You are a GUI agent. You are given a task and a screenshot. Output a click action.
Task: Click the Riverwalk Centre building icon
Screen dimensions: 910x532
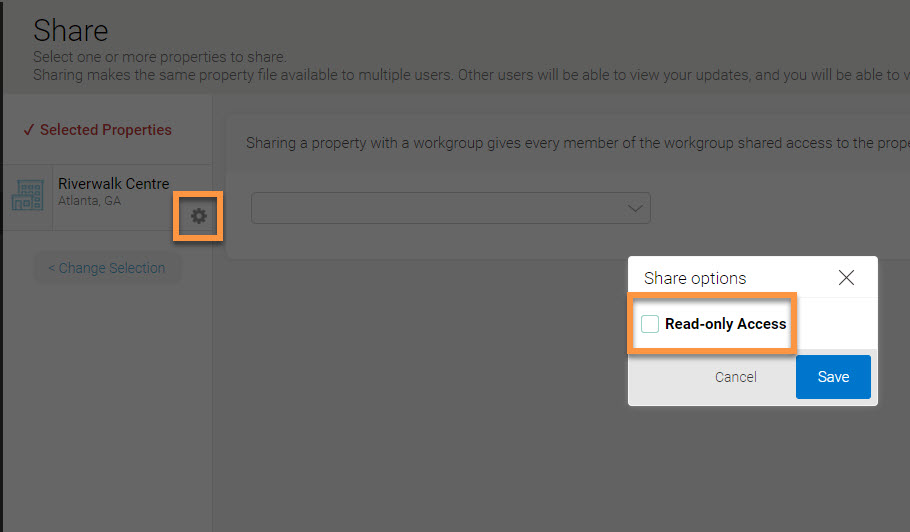pos(27,194)
